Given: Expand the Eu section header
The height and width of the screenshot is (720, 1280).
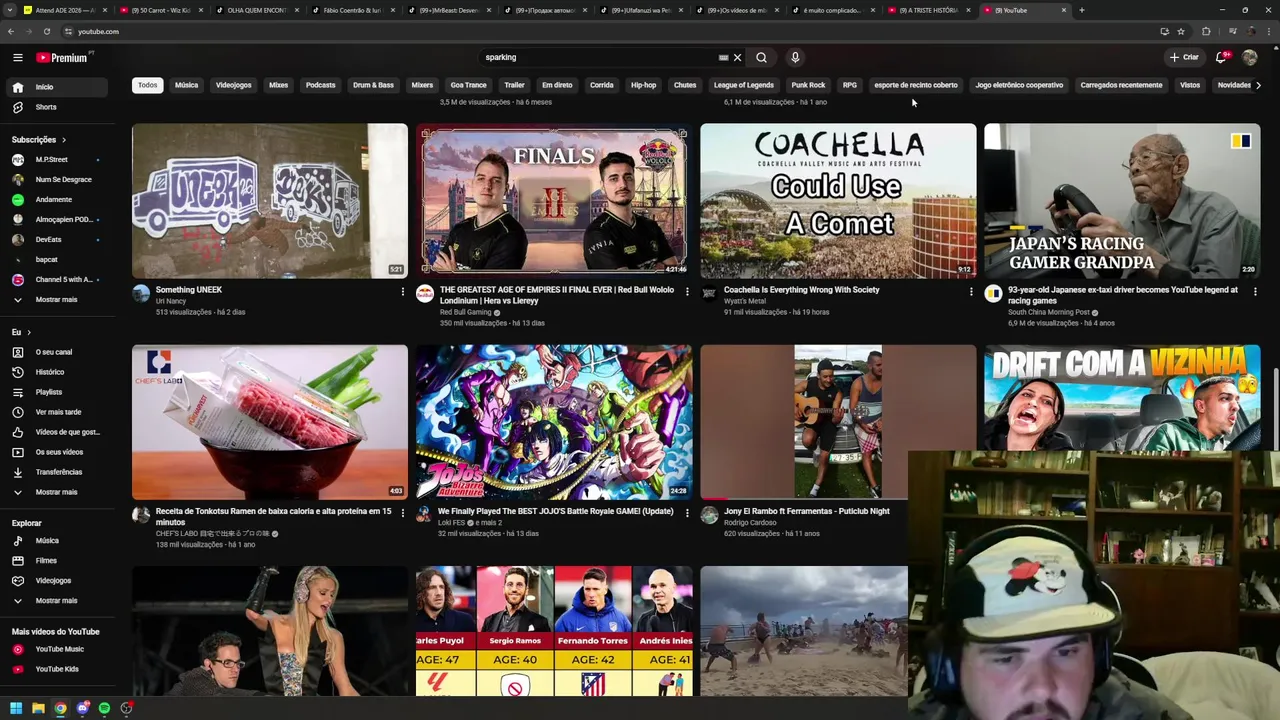Looking at the screenshot, I should click(21, 332).
